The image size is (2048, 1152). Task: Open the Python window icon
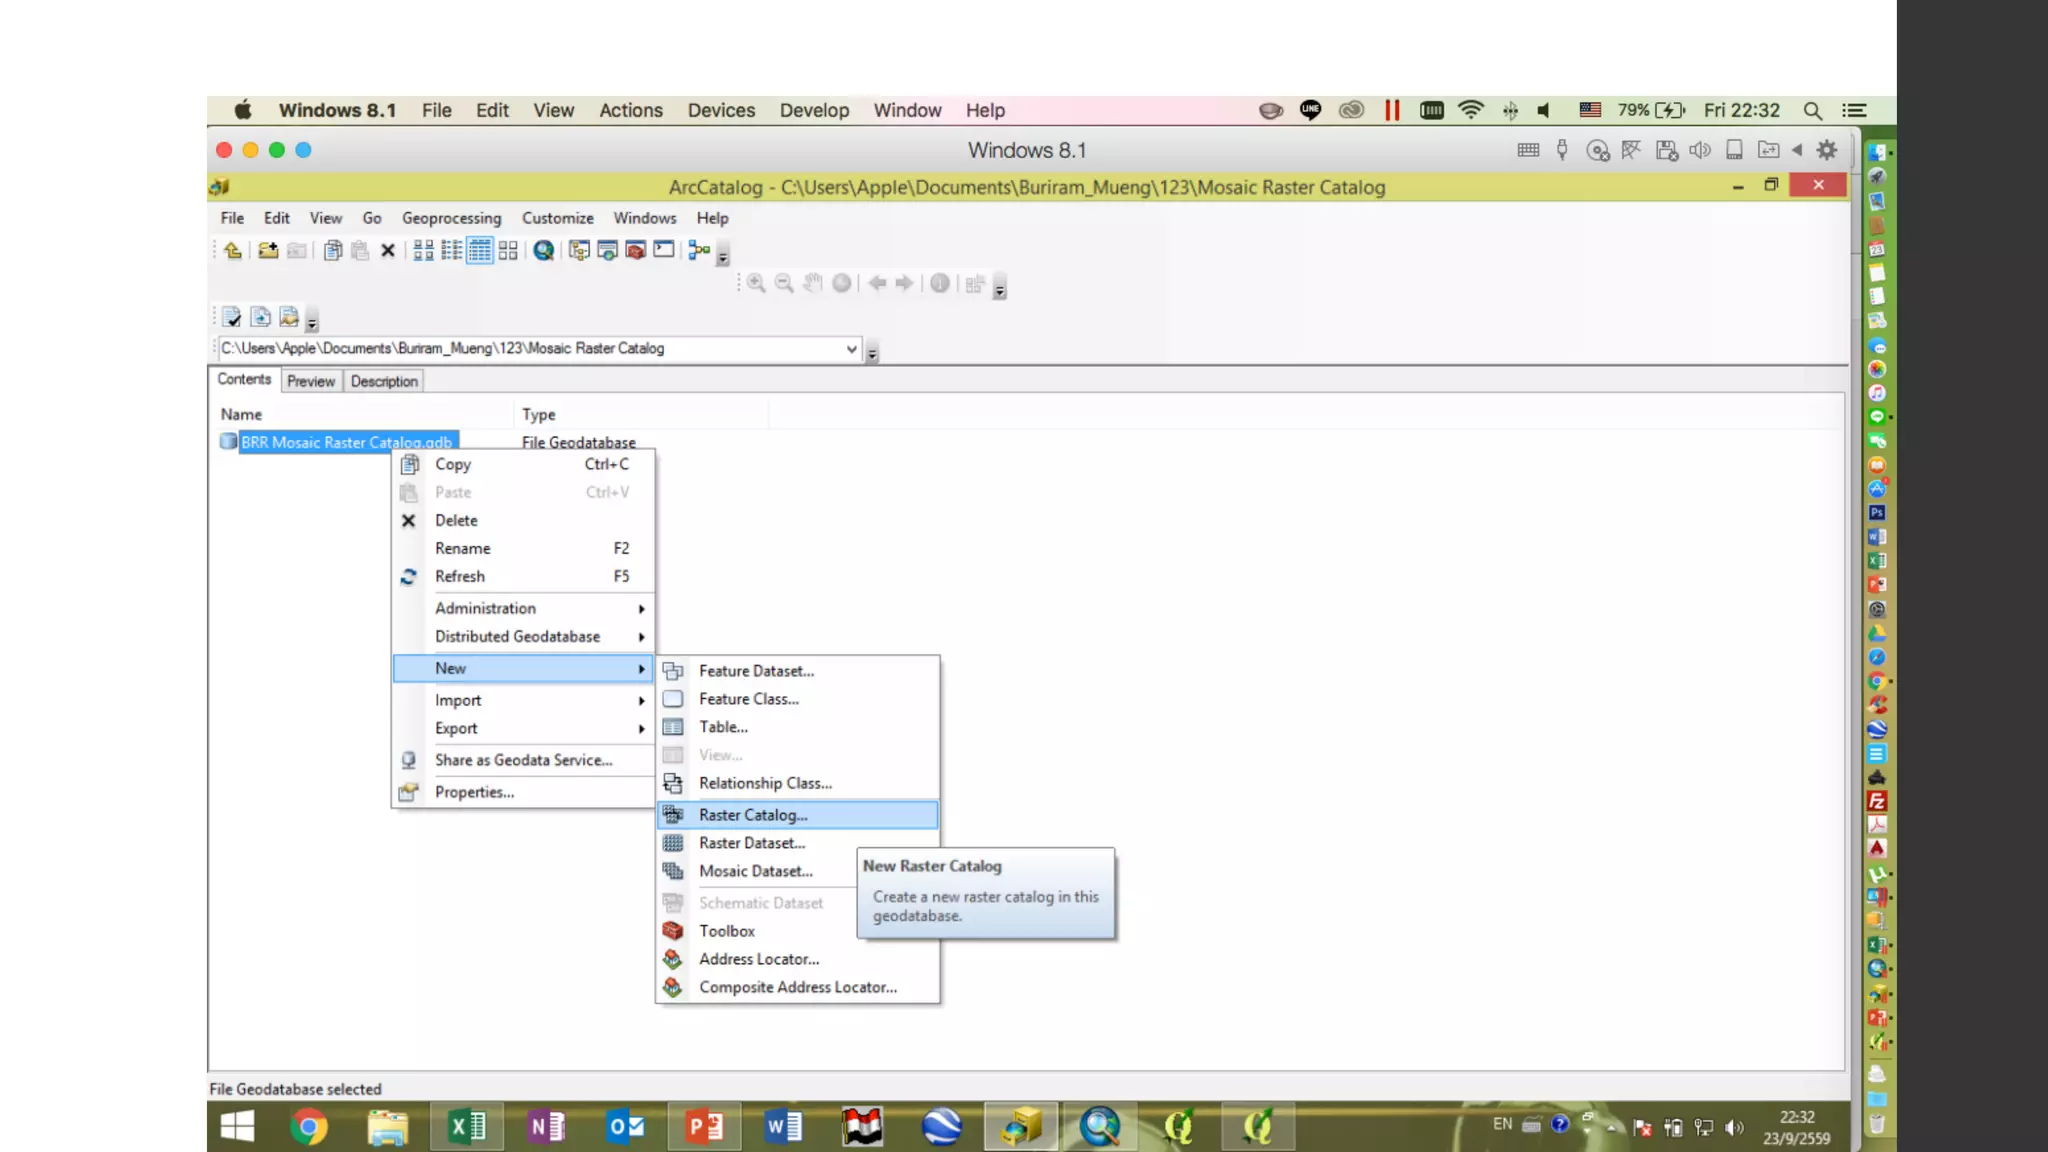coord(664,251)
